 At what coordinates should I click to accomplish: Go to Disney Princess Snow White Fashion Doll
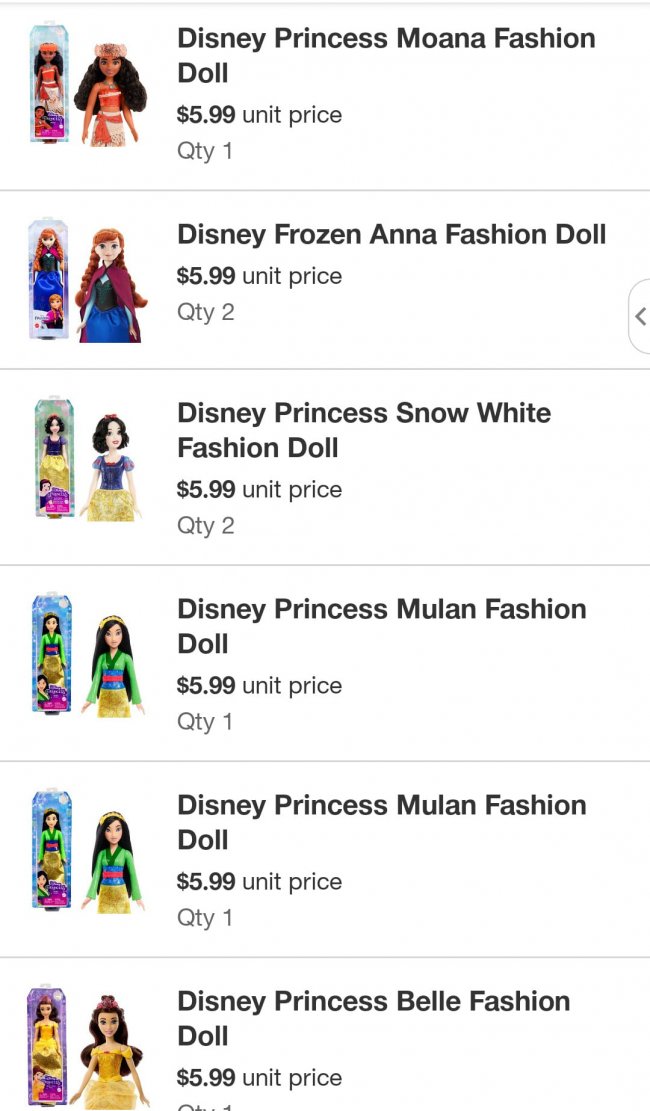363,430
